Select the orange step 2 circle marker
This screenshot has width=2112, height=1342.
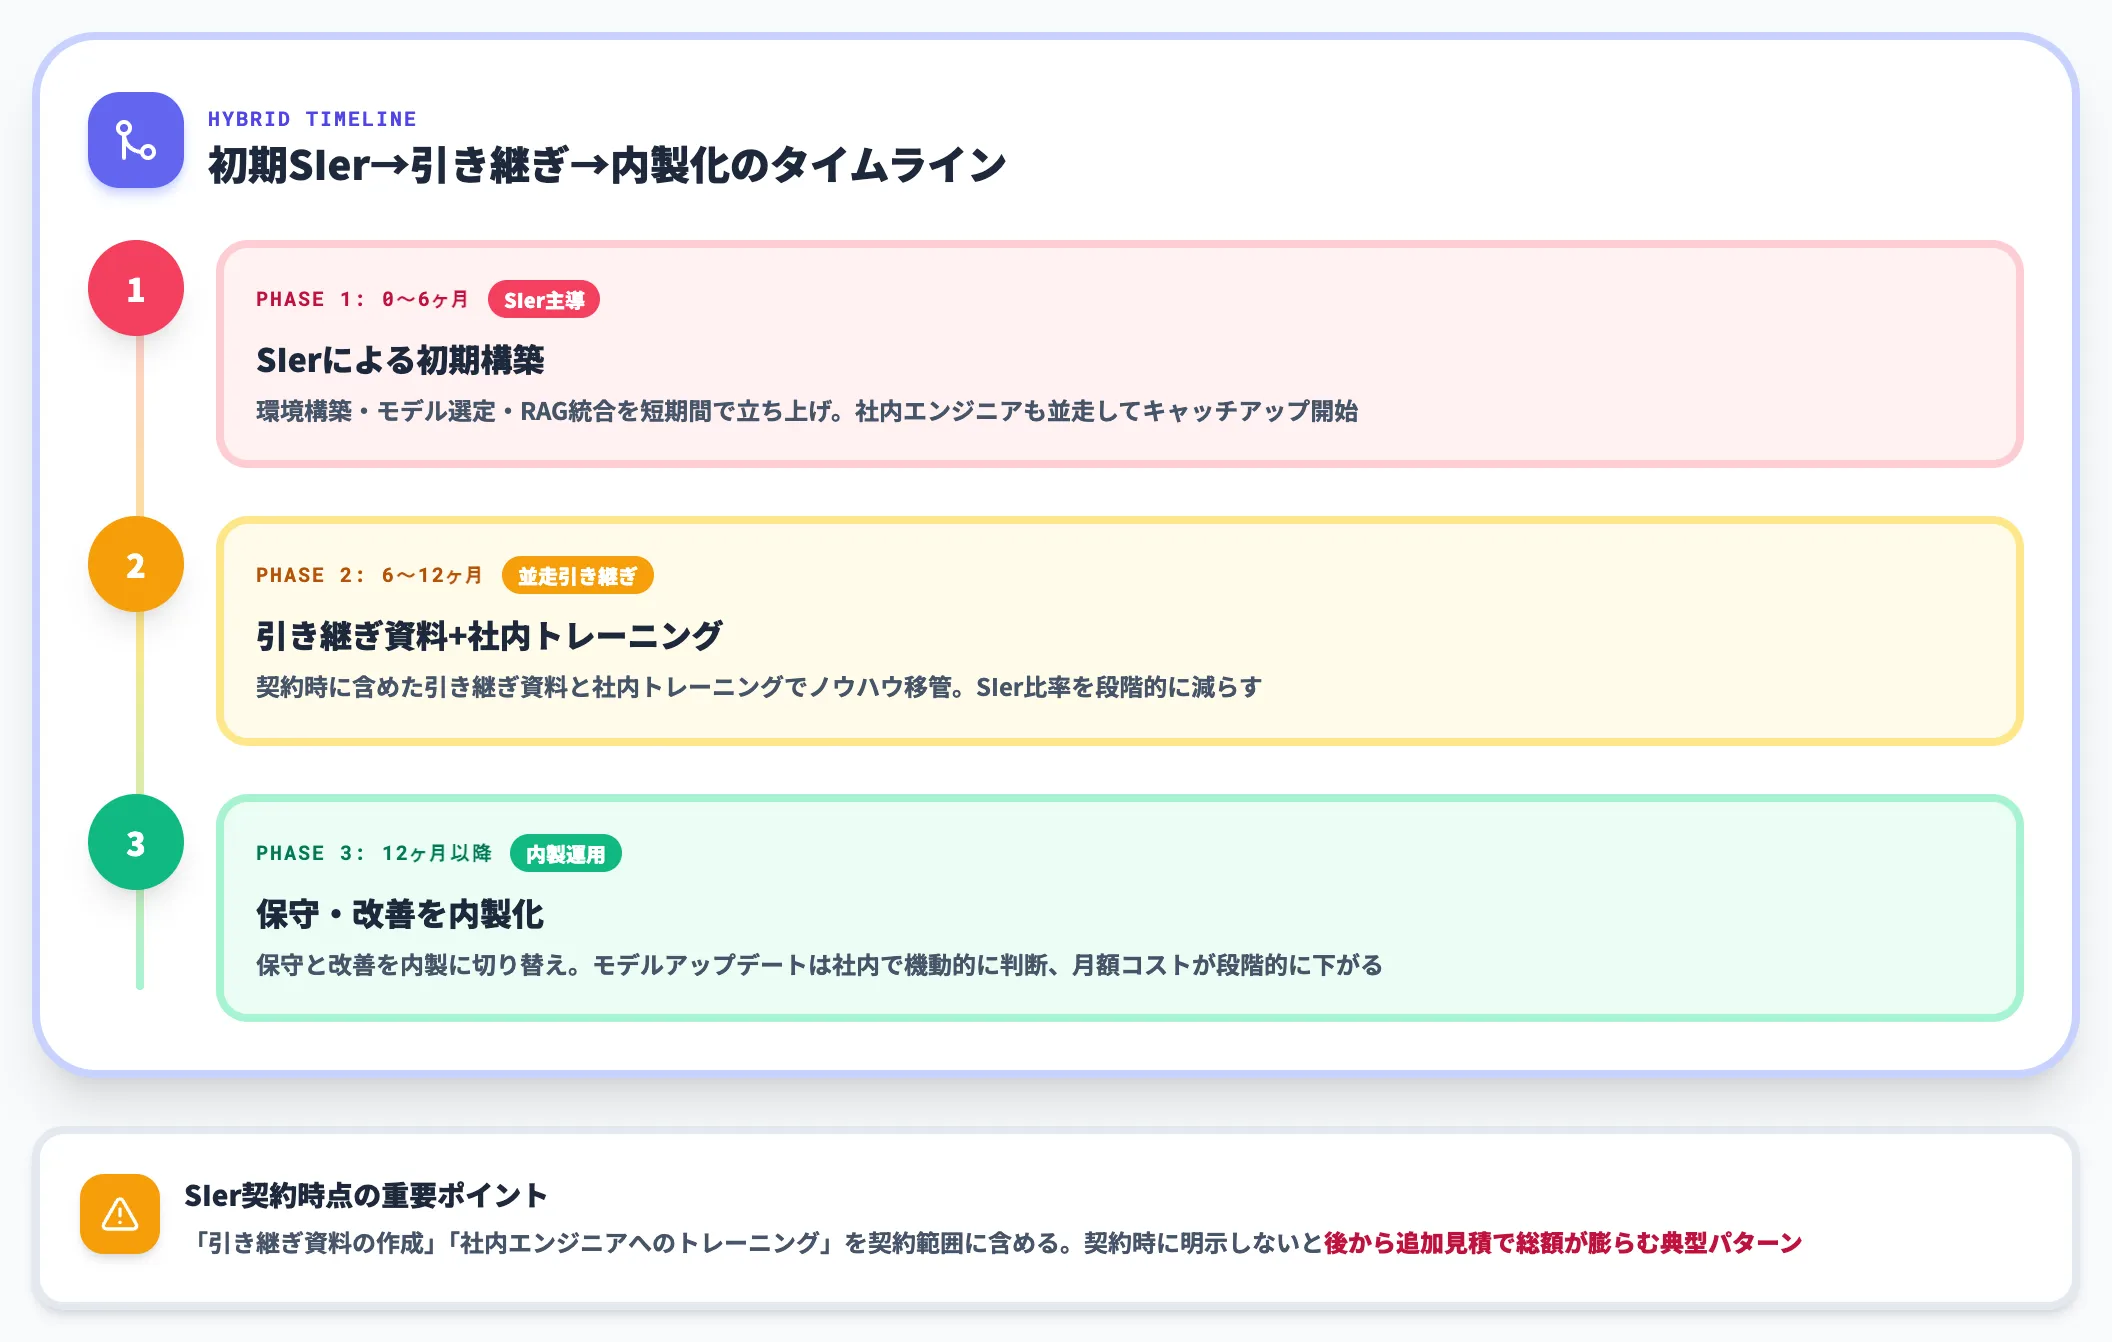tap(136, 564)
